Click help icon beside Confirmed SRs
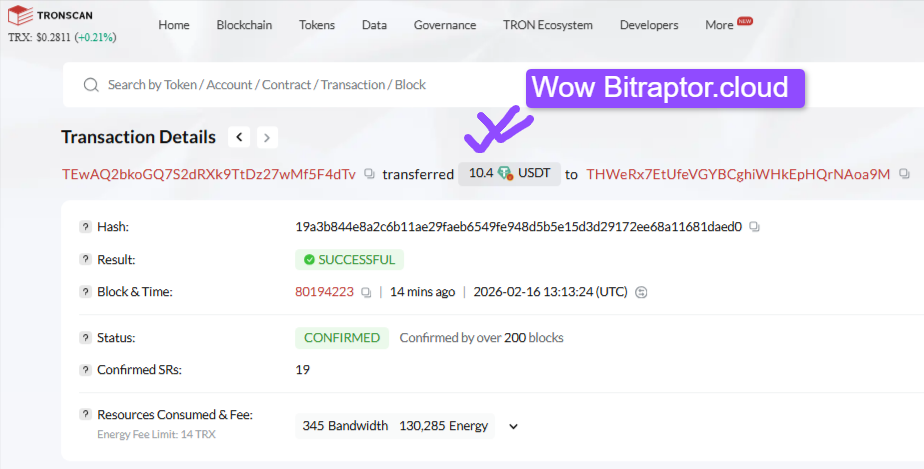The width and height of the screenshot is (924, 469). point(85,370)
